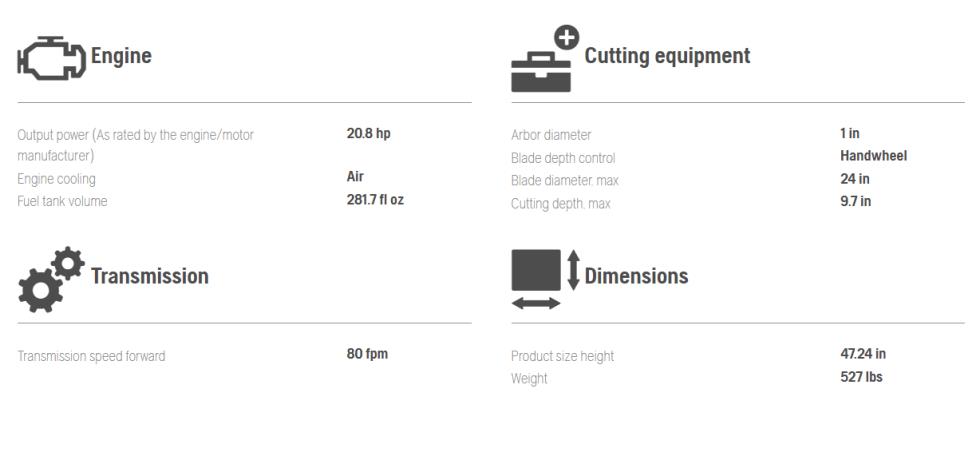This screenshot has width=980, height=476.
Task: Select the Cutting equipment heading
Action: tap(668, 56)
